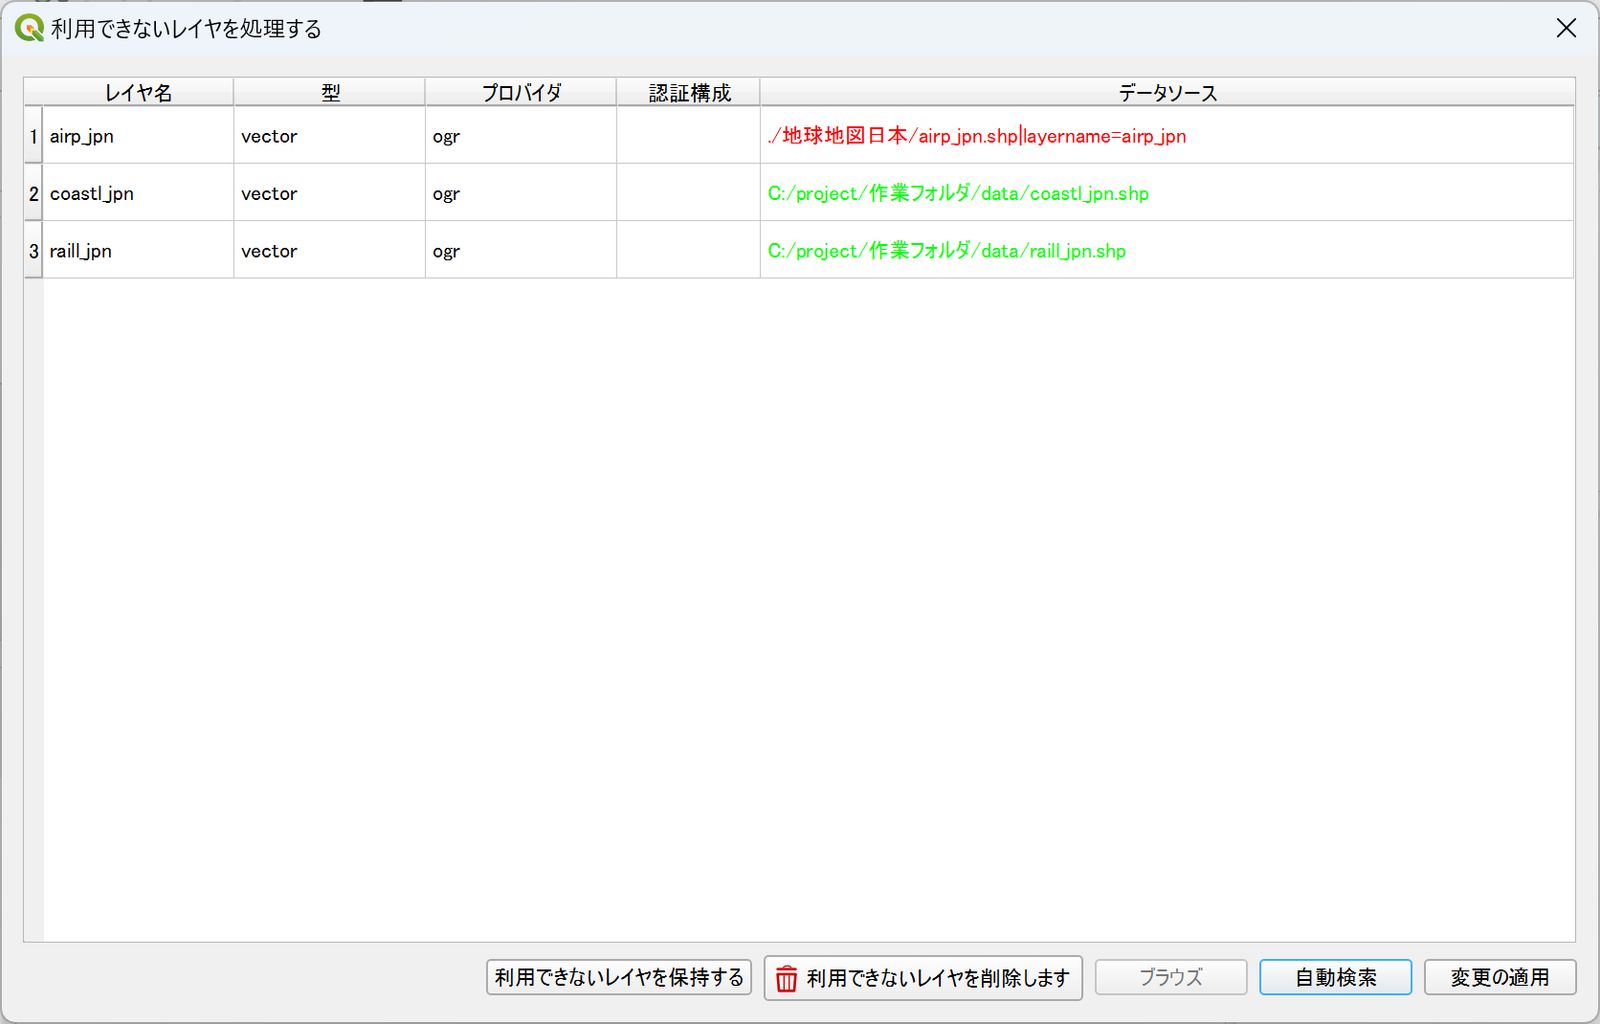Click the 変更の適用 button
1600x1024 pixels.
tap(1500, 977)
